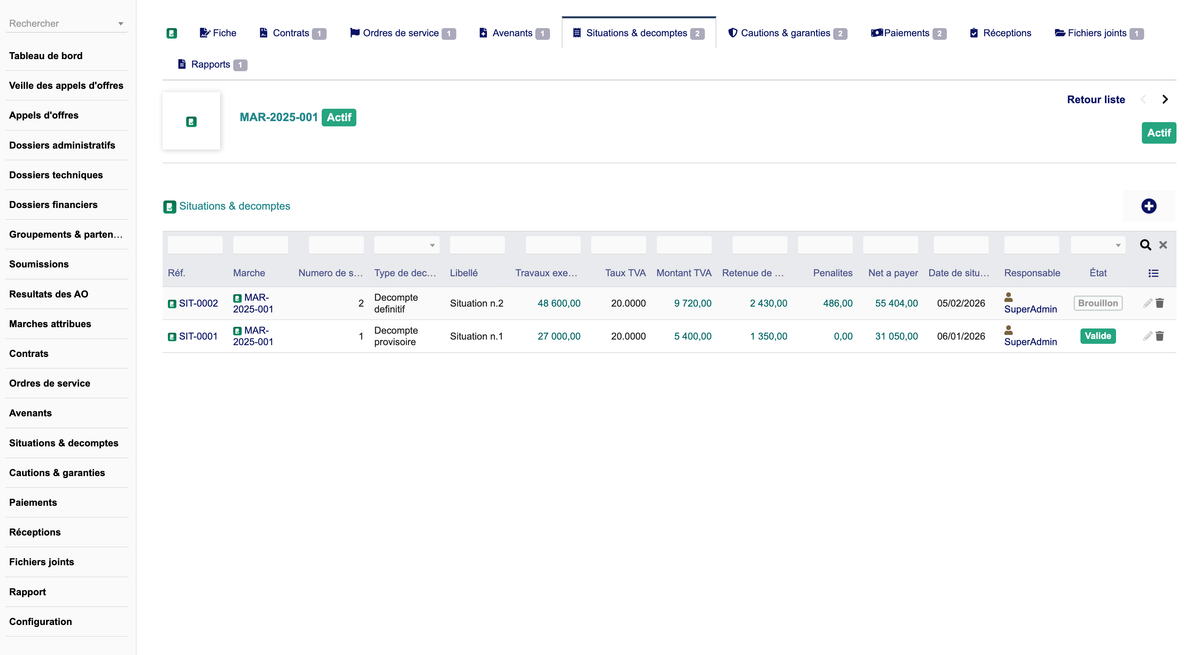Open Dossiers administratifs in sidebar

point(62,145)
